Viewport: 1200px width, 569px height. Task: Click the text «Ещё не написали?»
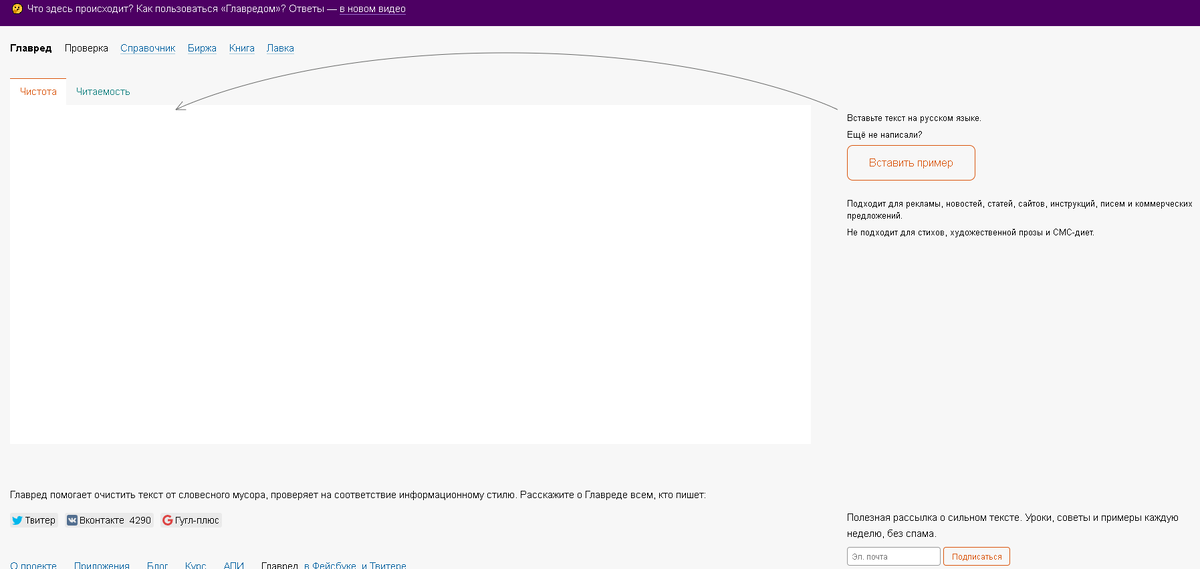pos(885,135)
